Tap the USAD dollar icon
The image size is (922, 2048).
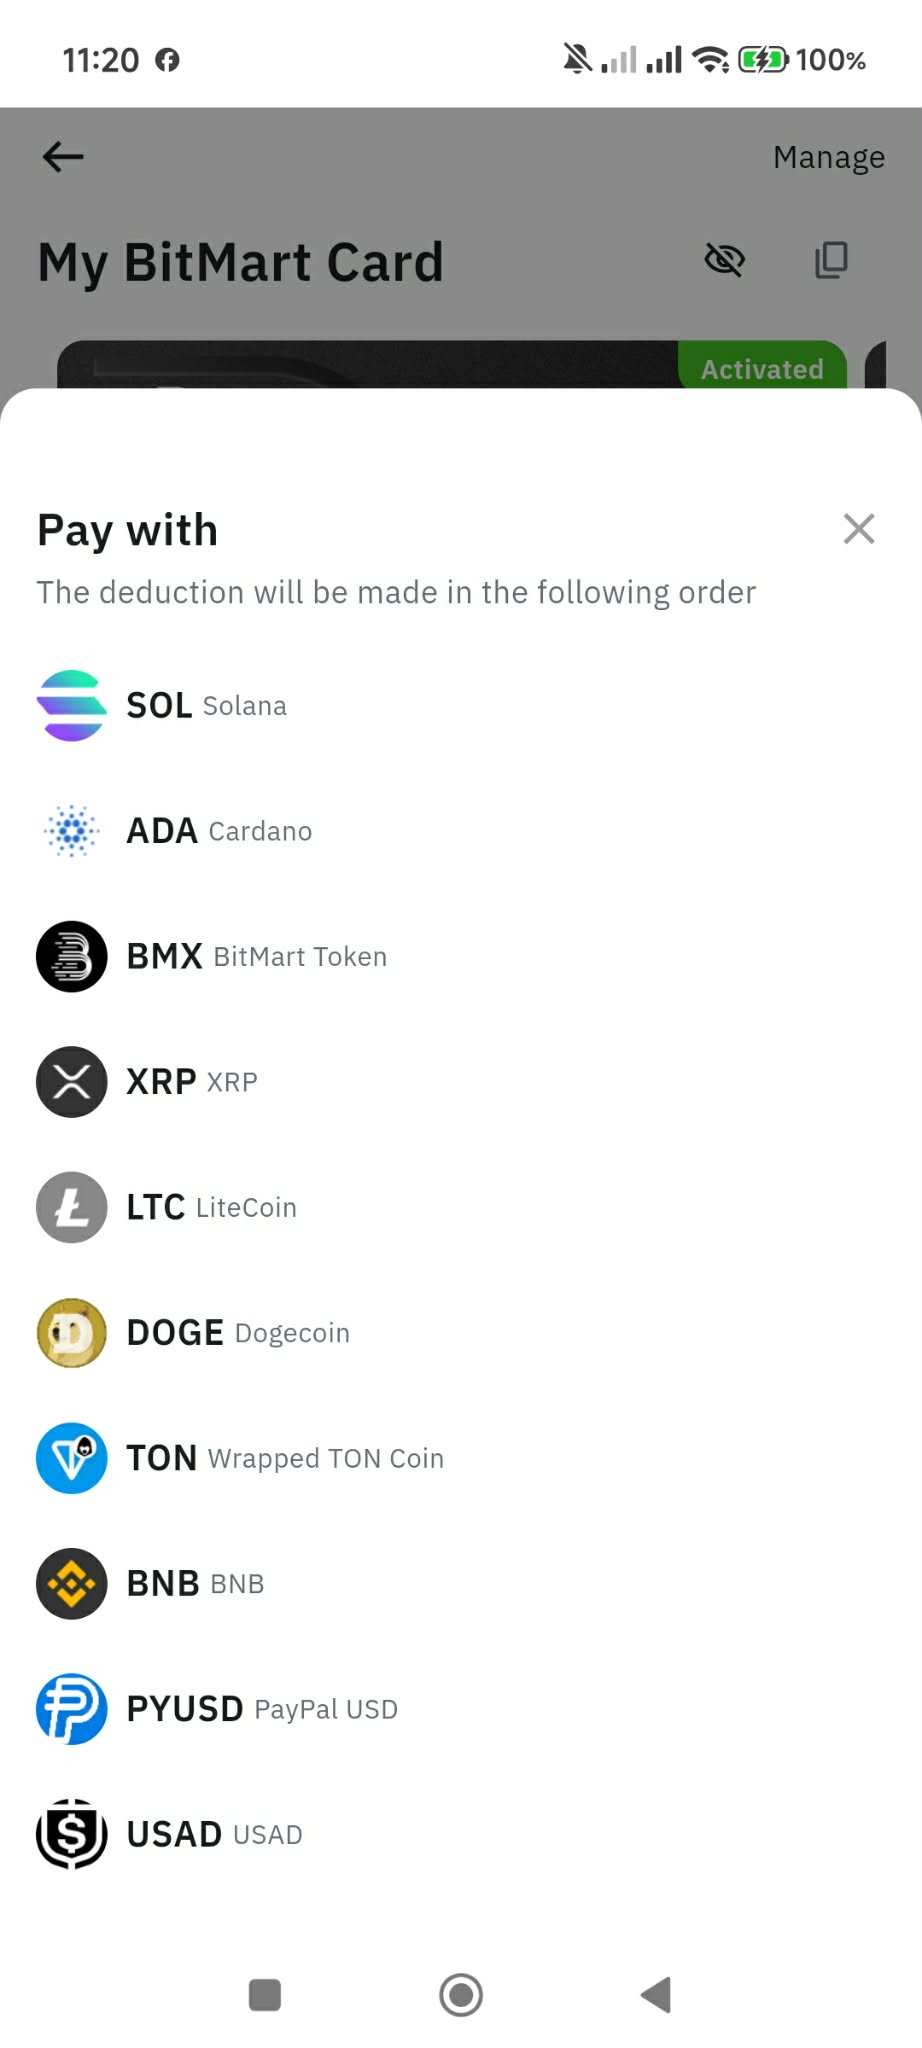tap(71, 1834)
